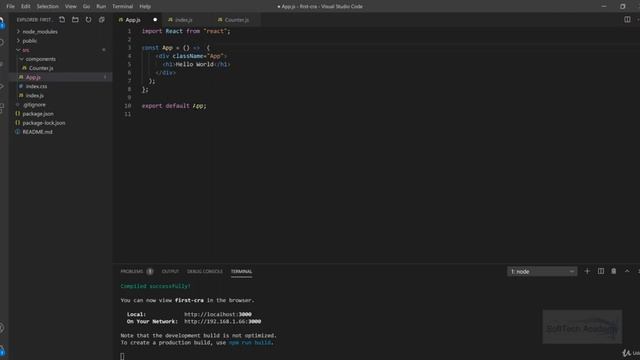Open package.json in the file tree

(38, 114)
